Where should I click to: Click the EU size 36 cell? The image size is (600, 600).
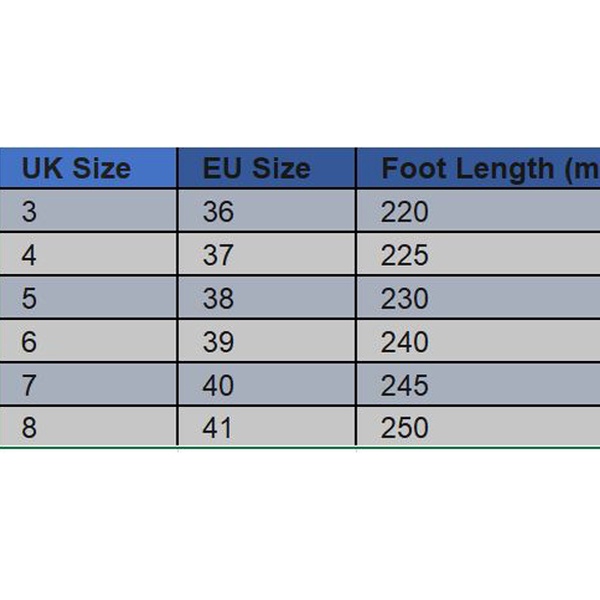click(x=266, y=212)
